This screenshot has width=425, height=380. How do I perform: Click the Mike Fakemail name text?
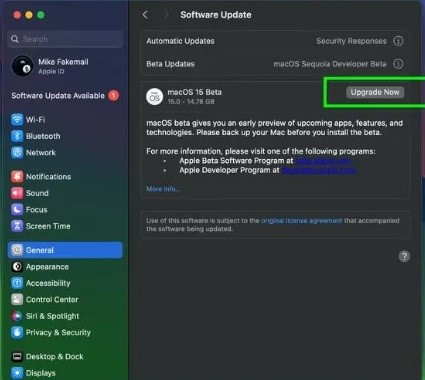coord(63,62)
